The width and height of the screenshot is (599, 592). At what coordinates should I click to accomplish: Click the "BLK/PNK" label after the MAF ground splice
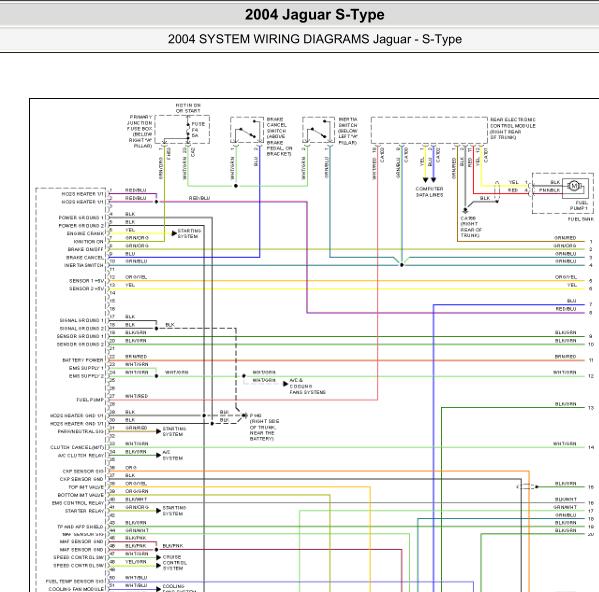[173, 546]
